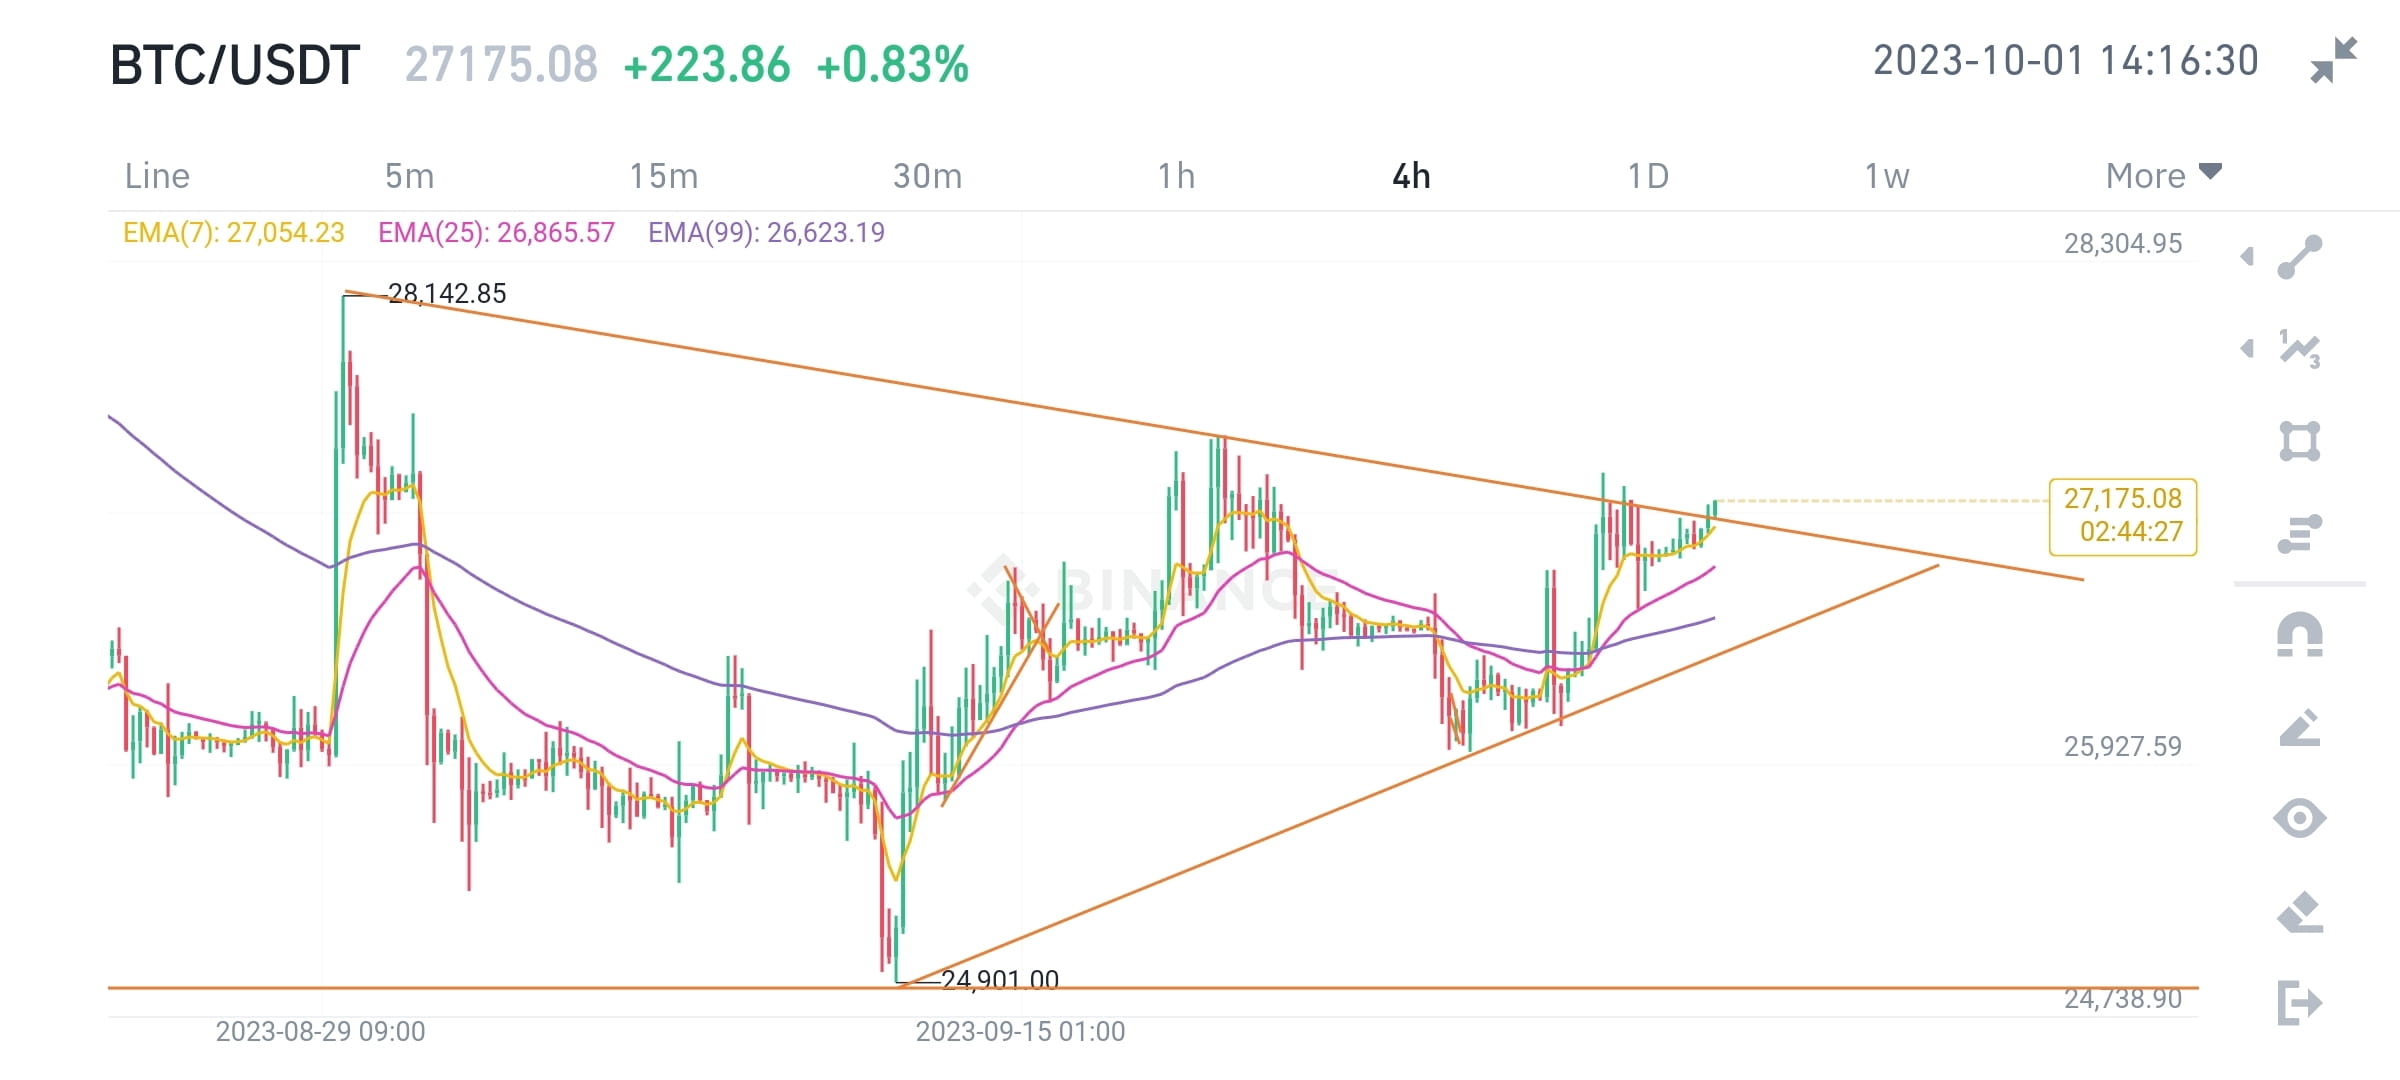Image resolution: width=2400 pixels, height=1080 pixels.
Task: Select the Line chart view
Action: (x=156, y=174)
